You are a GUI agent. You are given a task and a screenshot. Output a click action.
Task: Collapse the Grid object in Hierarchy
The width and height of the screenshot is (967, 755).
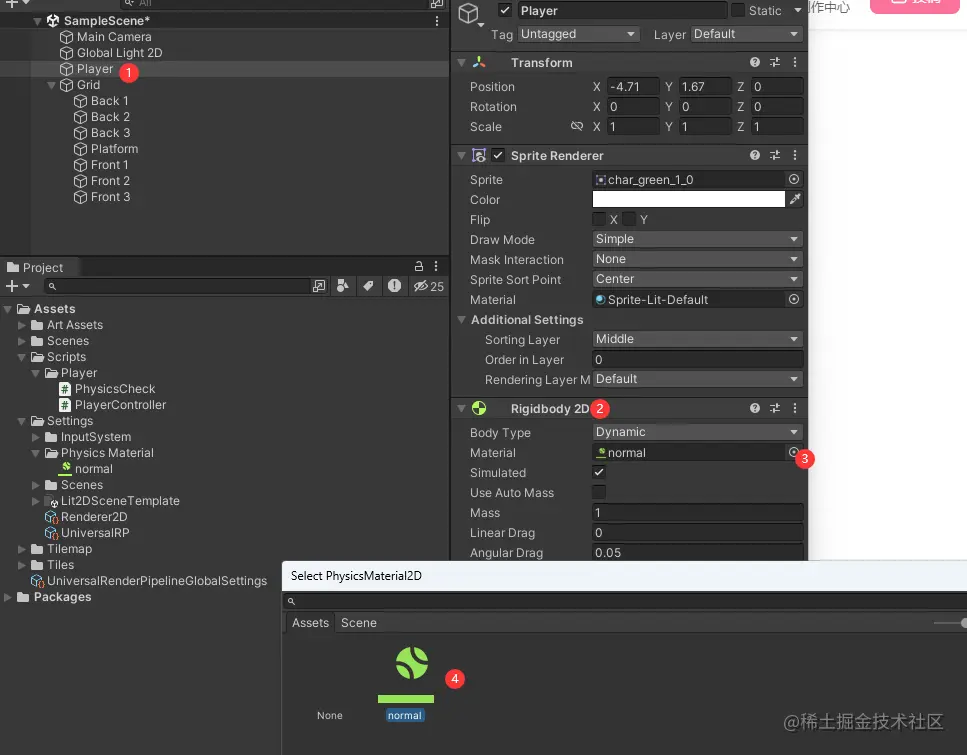tap(52, 85)
